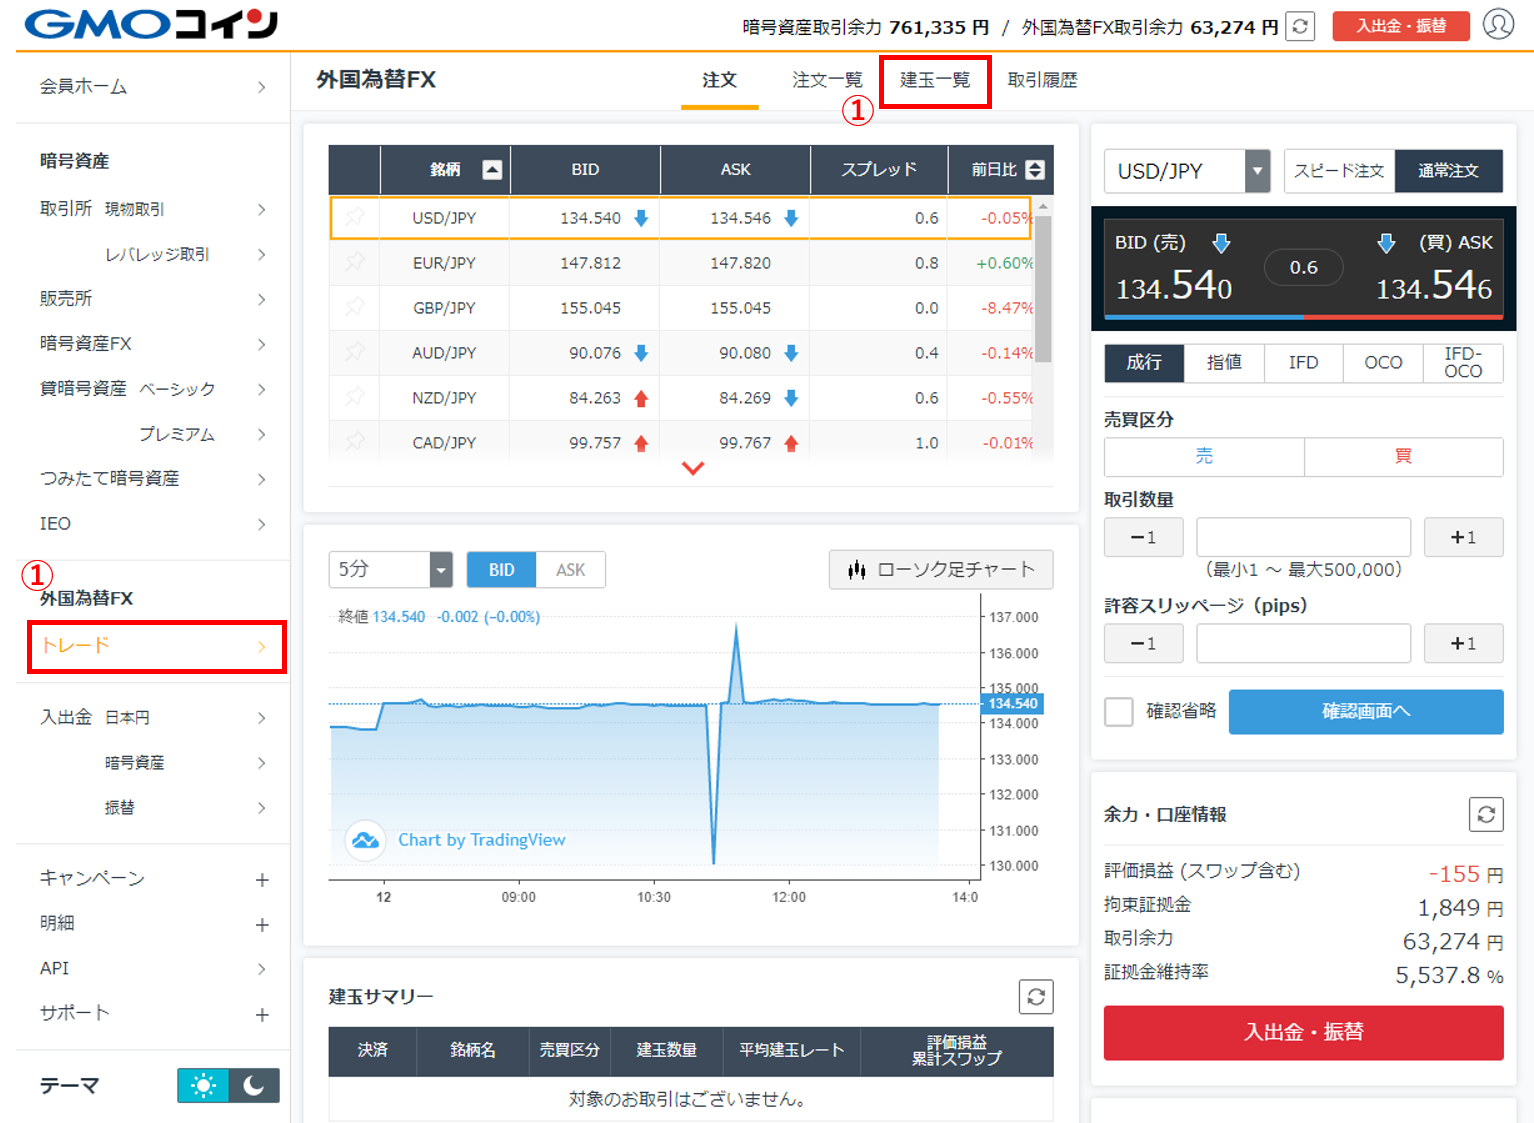Pin the EUR/JPY currency pair
Viewport: 1534px width, 1123px height.
coord(355,262)
